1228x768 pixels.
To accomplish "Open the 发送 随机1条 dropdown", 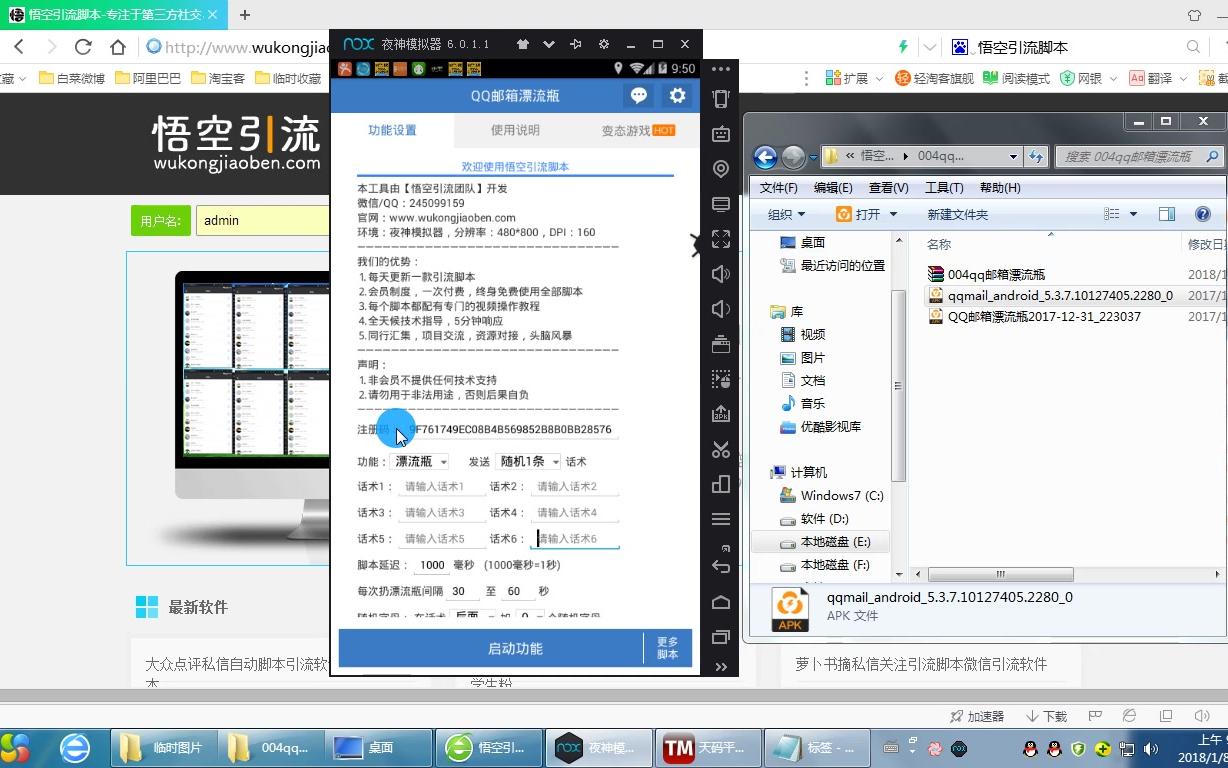I will click(527, 461).
